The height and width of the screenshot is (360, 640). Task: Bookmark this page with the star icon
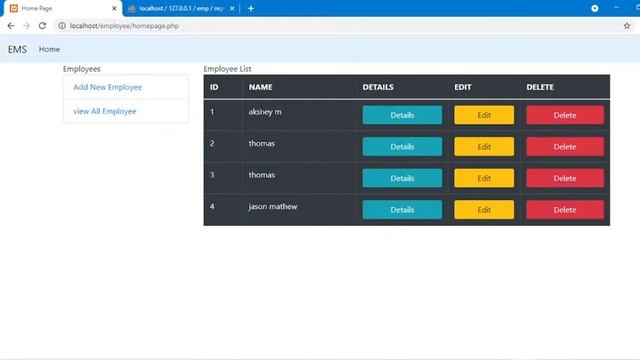627,26
